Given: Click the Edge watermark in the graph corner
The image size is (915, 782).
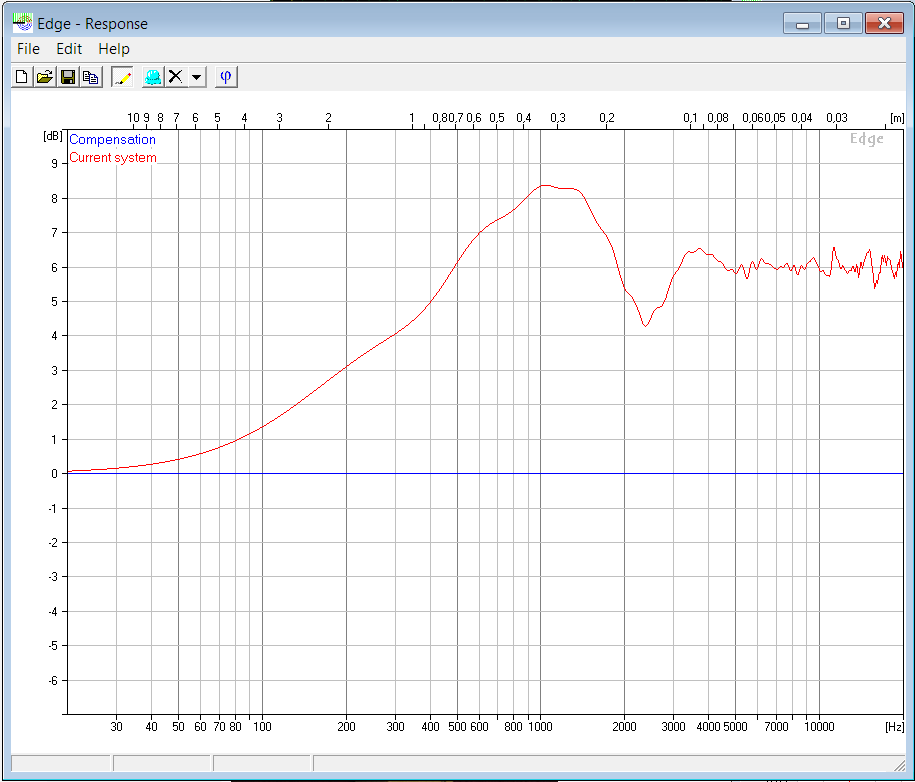Looking at the screenshot, I should tap(867, 140).
